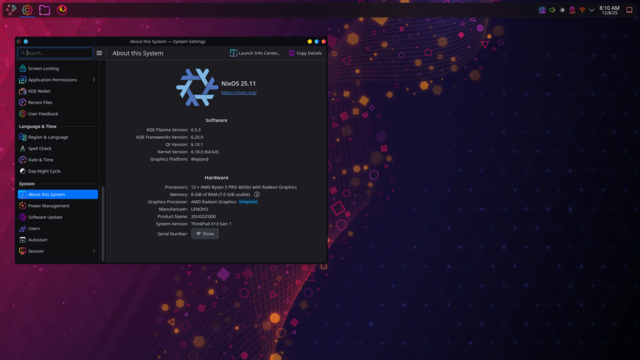Viewport: 640px width, 360px height.
Task: Click the window menu icon in the title bar
Action: pos(19,42)
